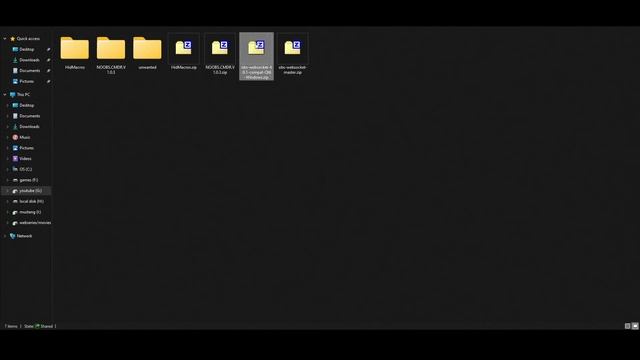Click the pin icon beside Quick access Downloads
The height and width of the screenshot is (360, 640).
pos(49,60)
